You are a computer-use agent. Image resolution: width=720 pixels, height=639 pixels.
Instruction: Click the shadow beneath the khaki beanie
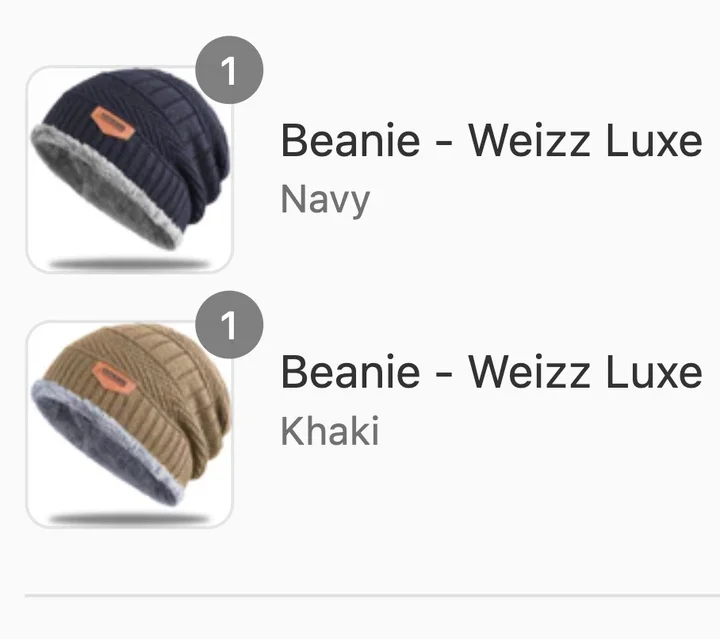point(129,518)
